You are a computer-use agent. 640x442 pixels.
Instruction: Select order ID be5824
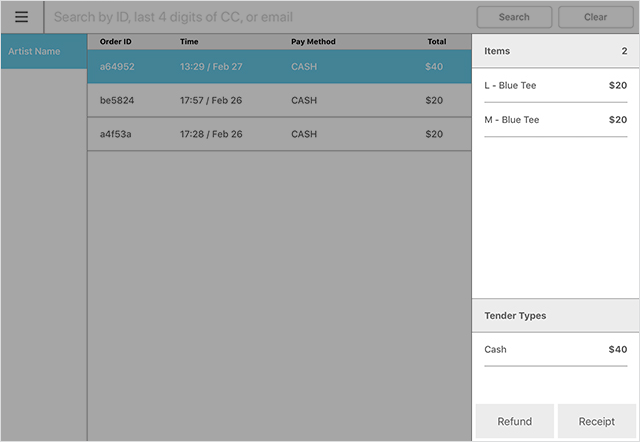[117, 101]
